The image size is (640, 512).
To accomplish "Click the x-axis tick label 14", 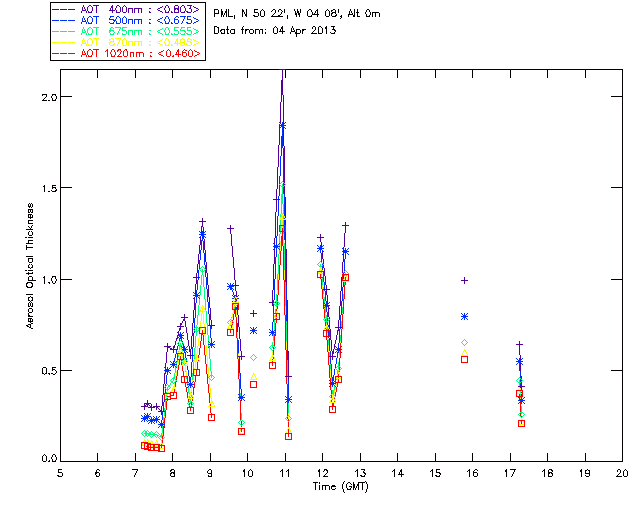I will (398, 473).
